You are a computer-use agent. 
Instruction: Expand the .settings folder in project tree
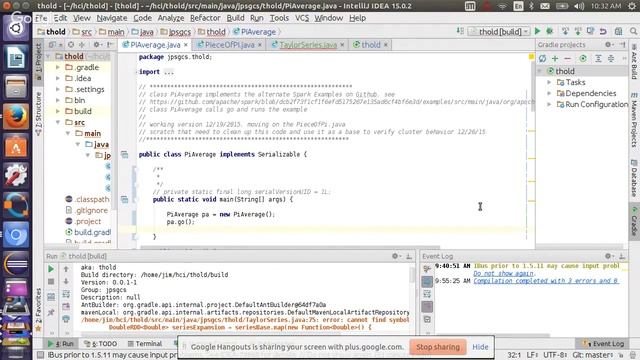coord(58,89)
